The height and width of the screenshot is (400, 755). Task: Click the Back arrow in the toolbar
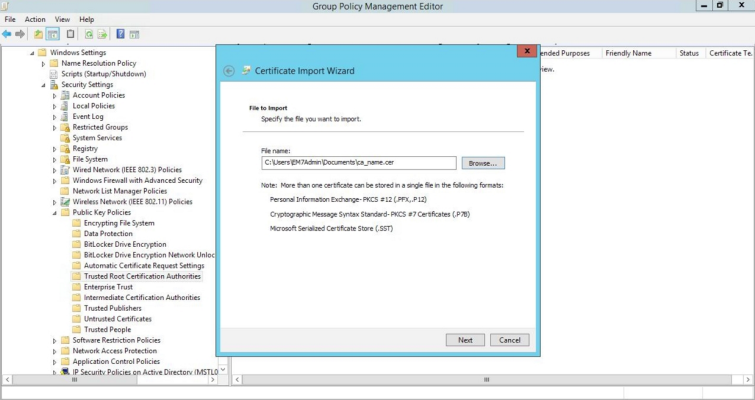tap(7, 34)
